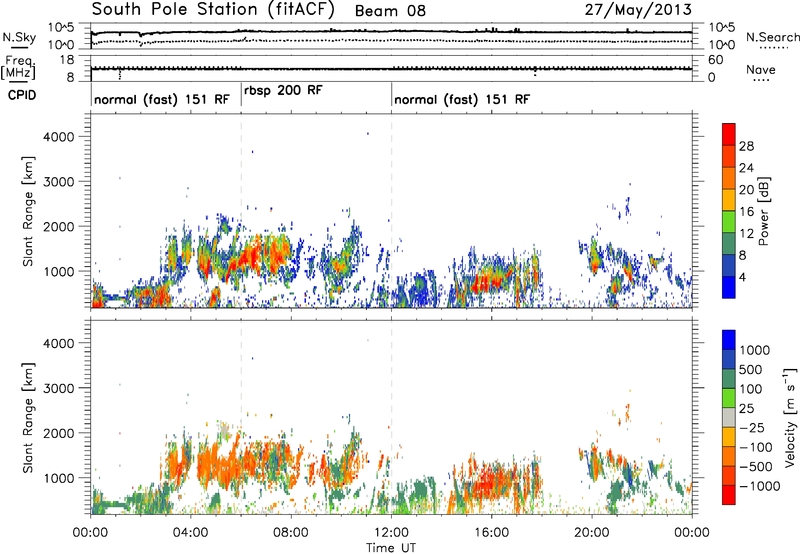Select the '500' Velocity colorbar value
The width and height of the screenshot is (800, 554).
(751, 369)
